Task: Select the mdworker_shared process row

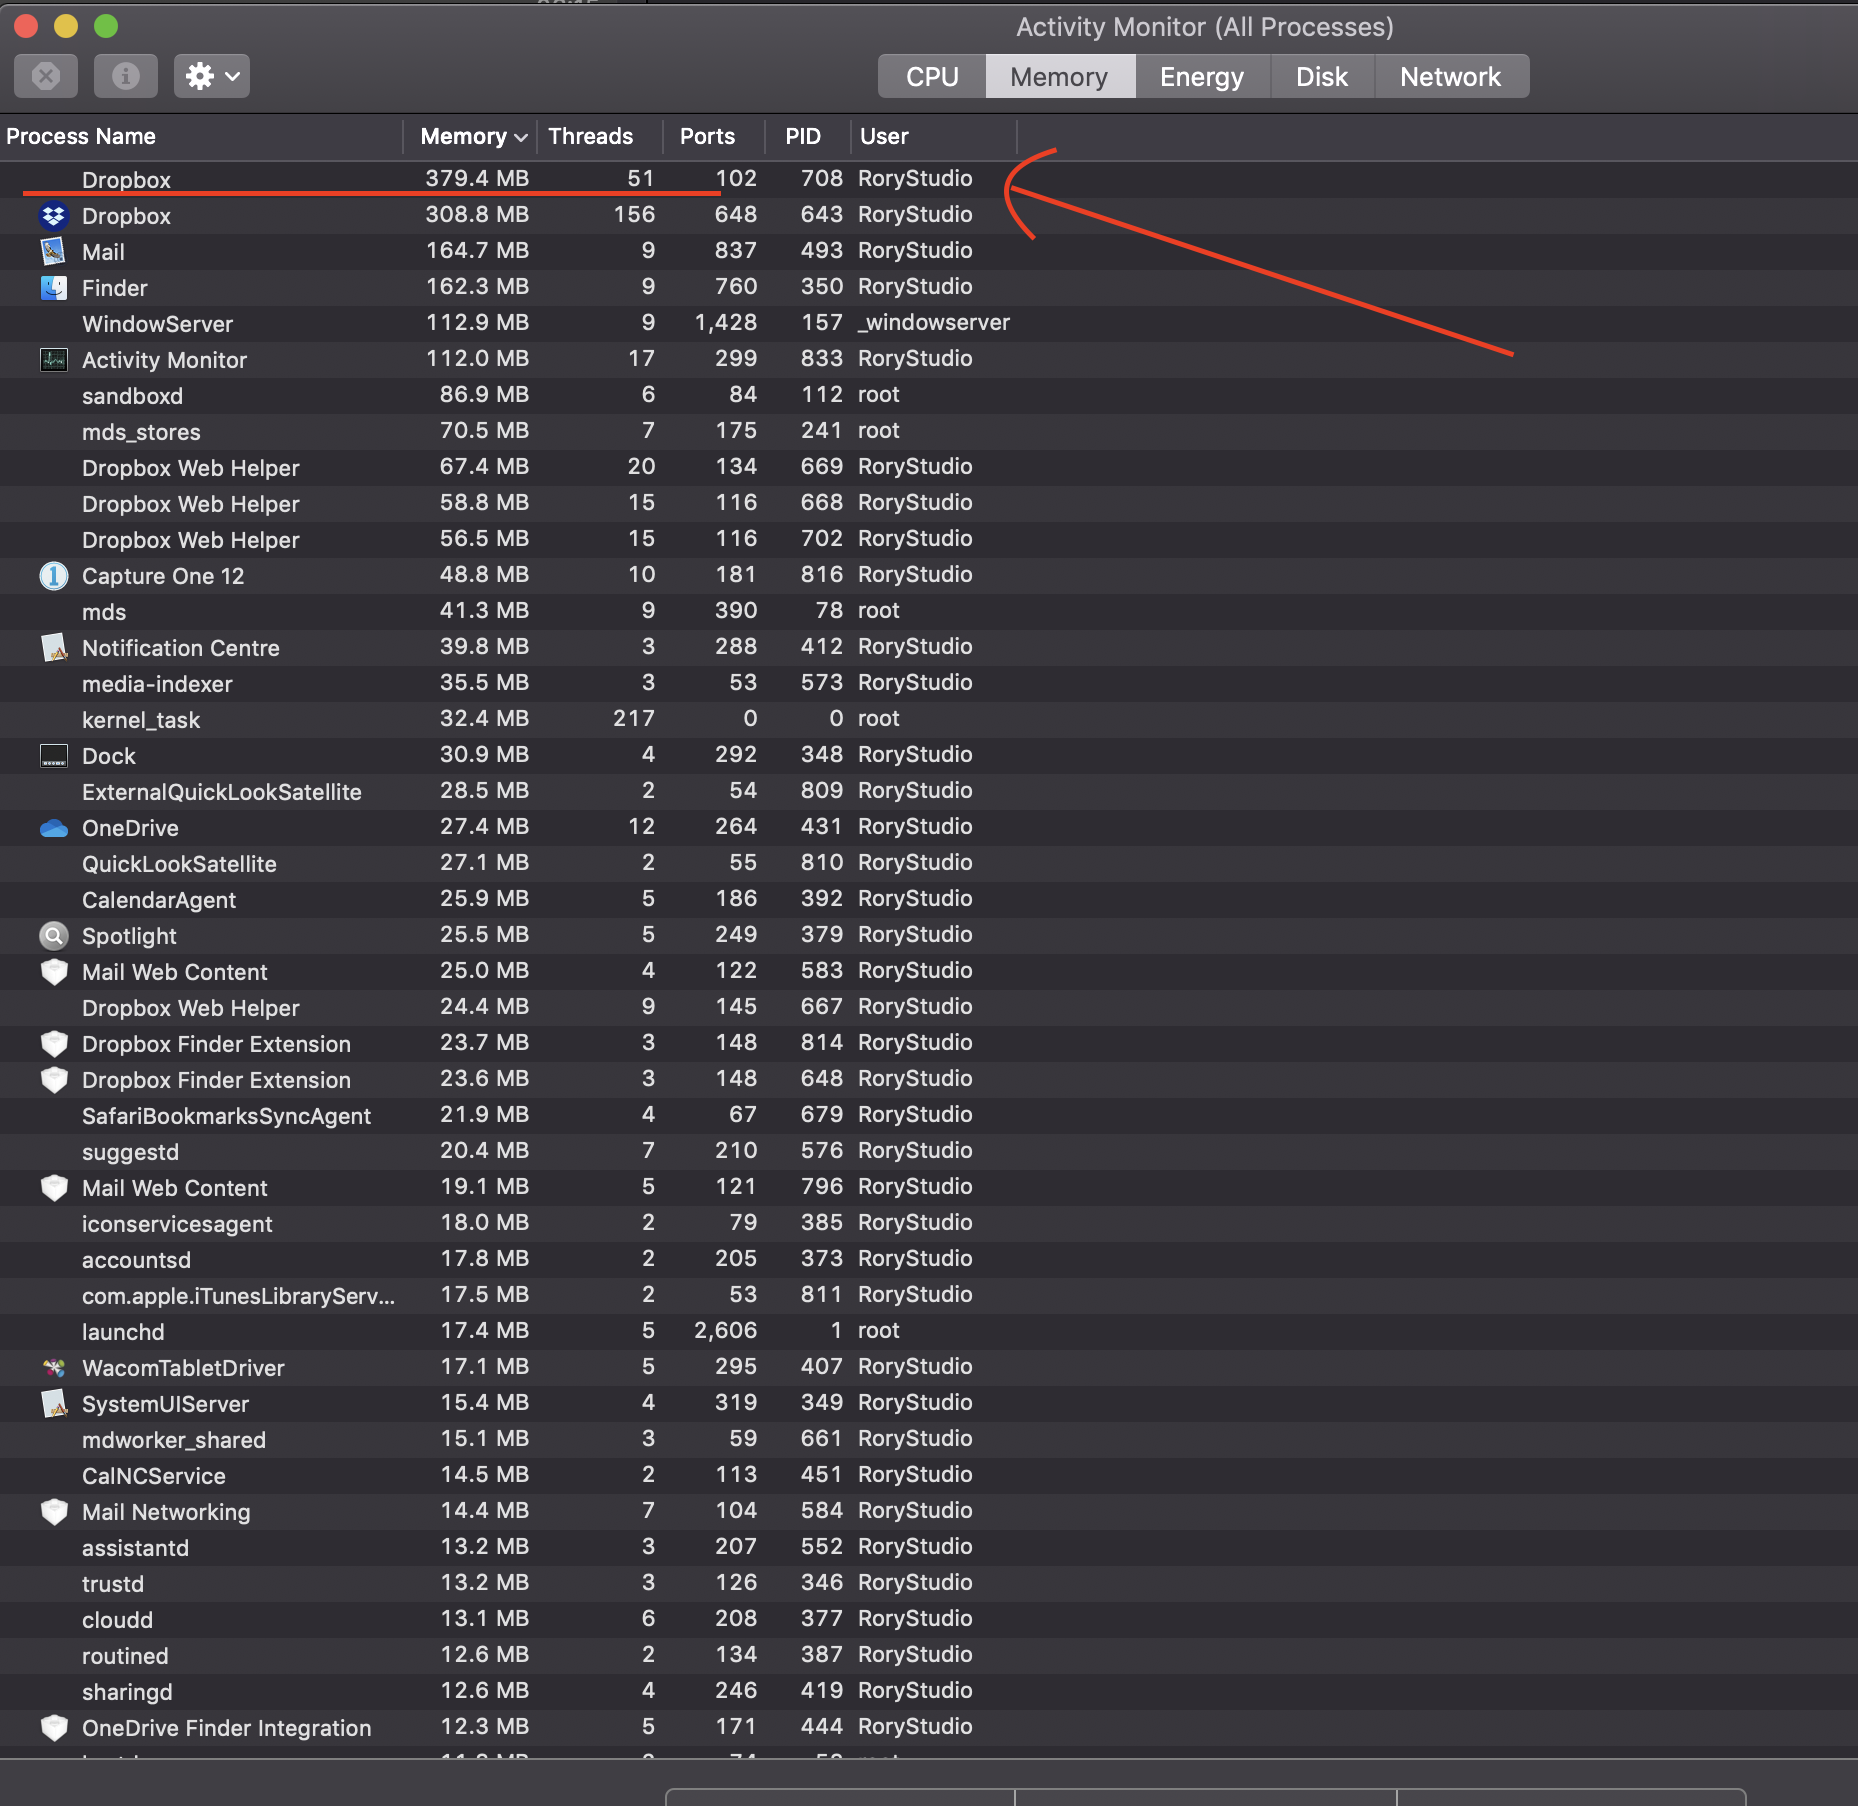Action: pos(929,1439)
